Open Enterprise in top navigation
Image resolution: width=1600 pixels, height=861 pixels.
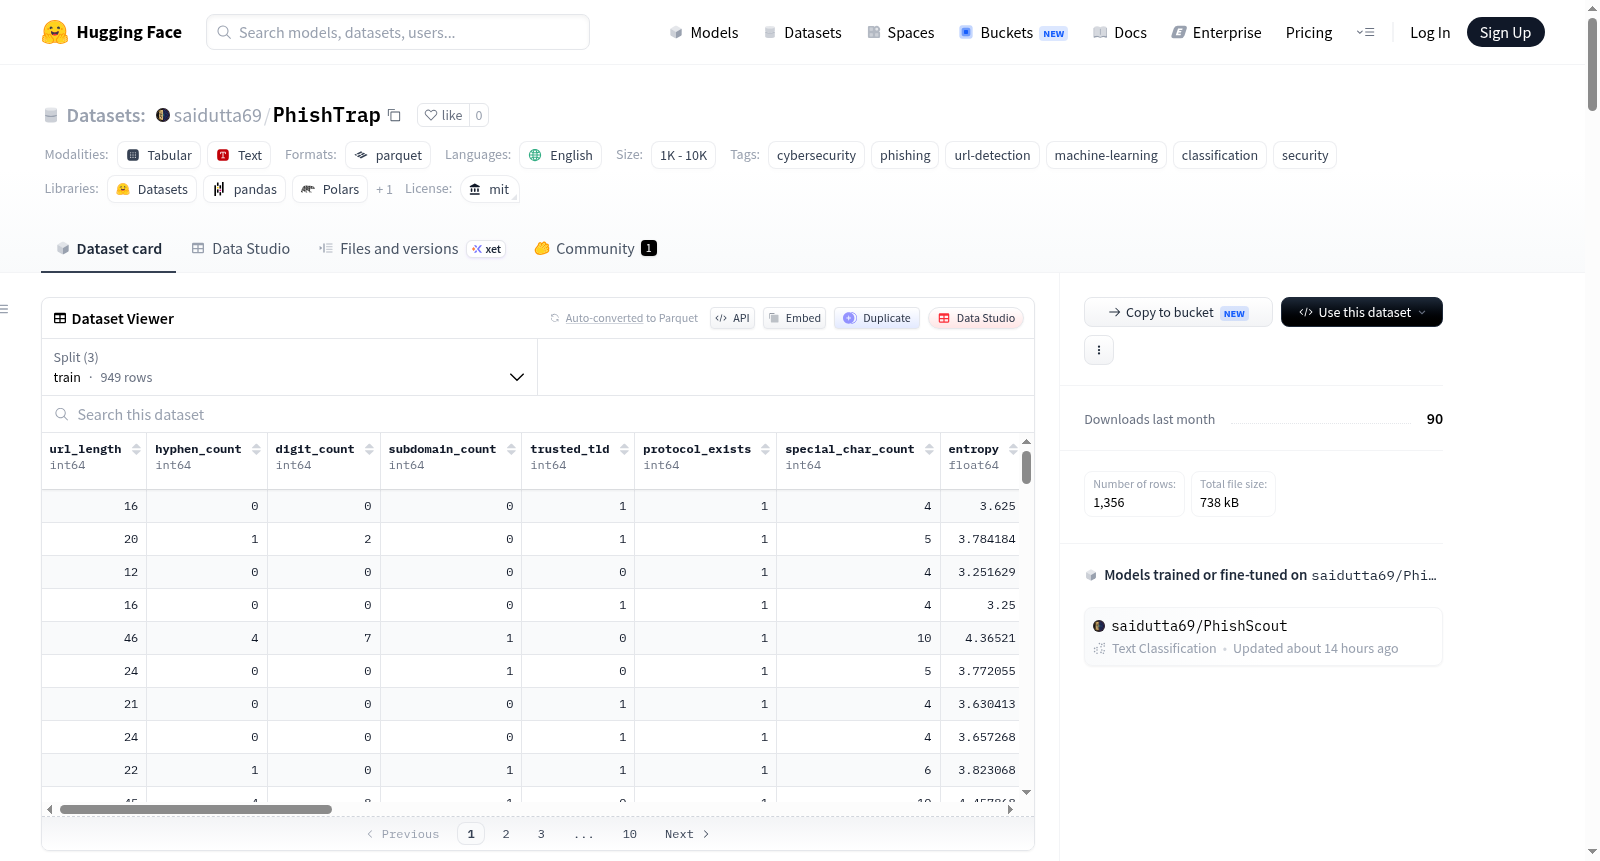click(x=1216, y=33)
